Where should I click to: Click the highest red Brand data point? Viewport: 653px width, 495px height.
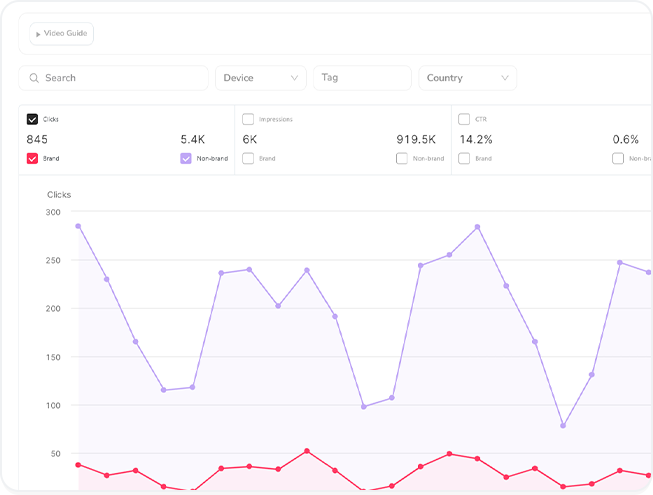point(307,451)
